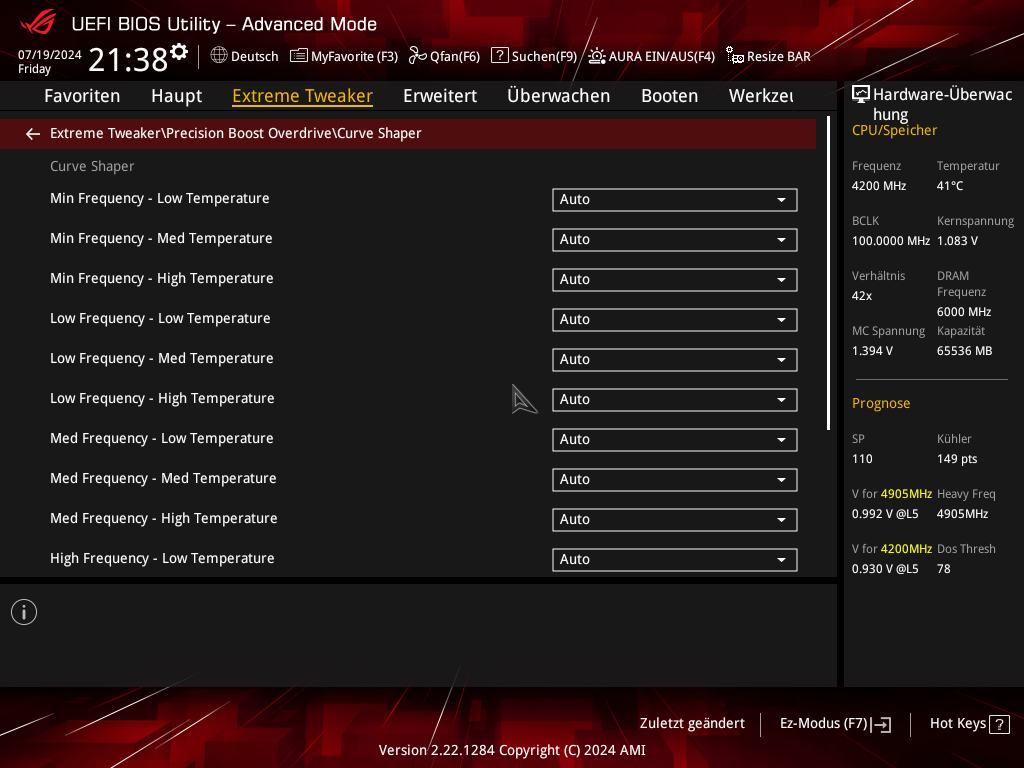Open Med Frequency - Low Temperature dropdown
The width and height of the screenshot is (1024, 768).
tap(675, 440)
